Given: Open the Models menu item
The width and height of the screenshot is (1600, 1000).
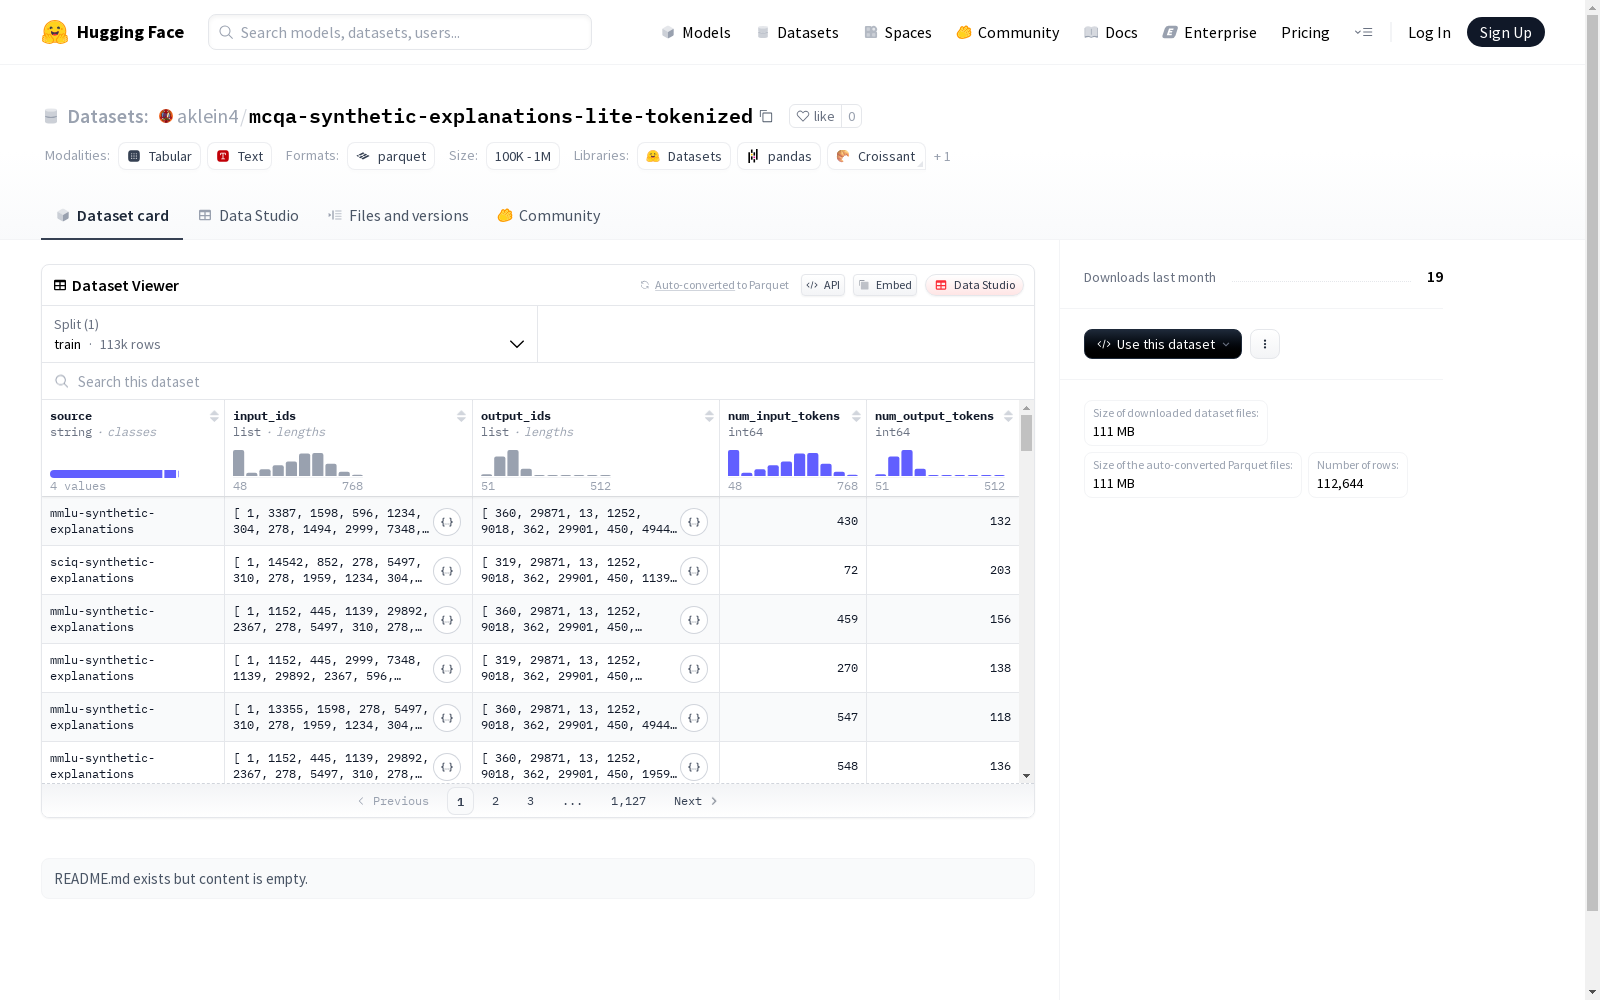Looking at the screenshot, I should (x=696, y=32).
